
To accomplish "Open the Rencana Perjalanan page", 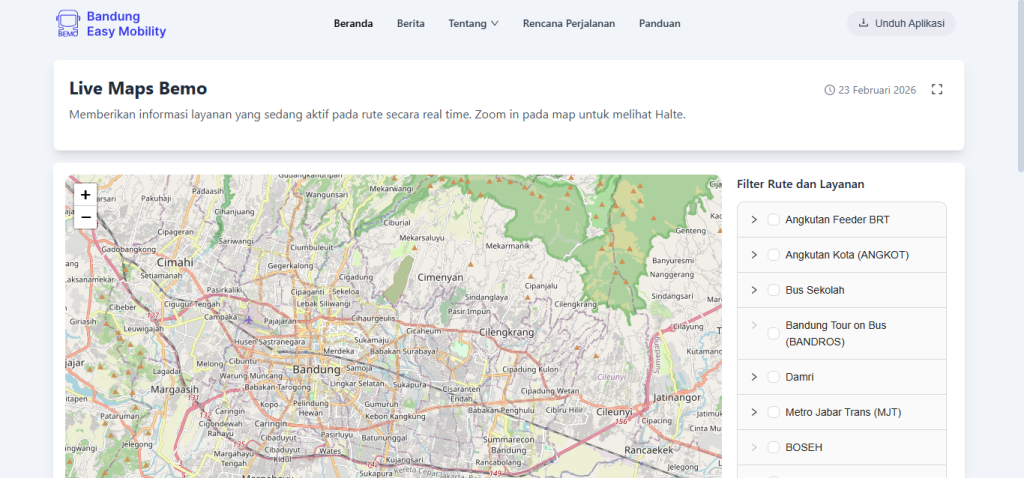I will point(568,23).
